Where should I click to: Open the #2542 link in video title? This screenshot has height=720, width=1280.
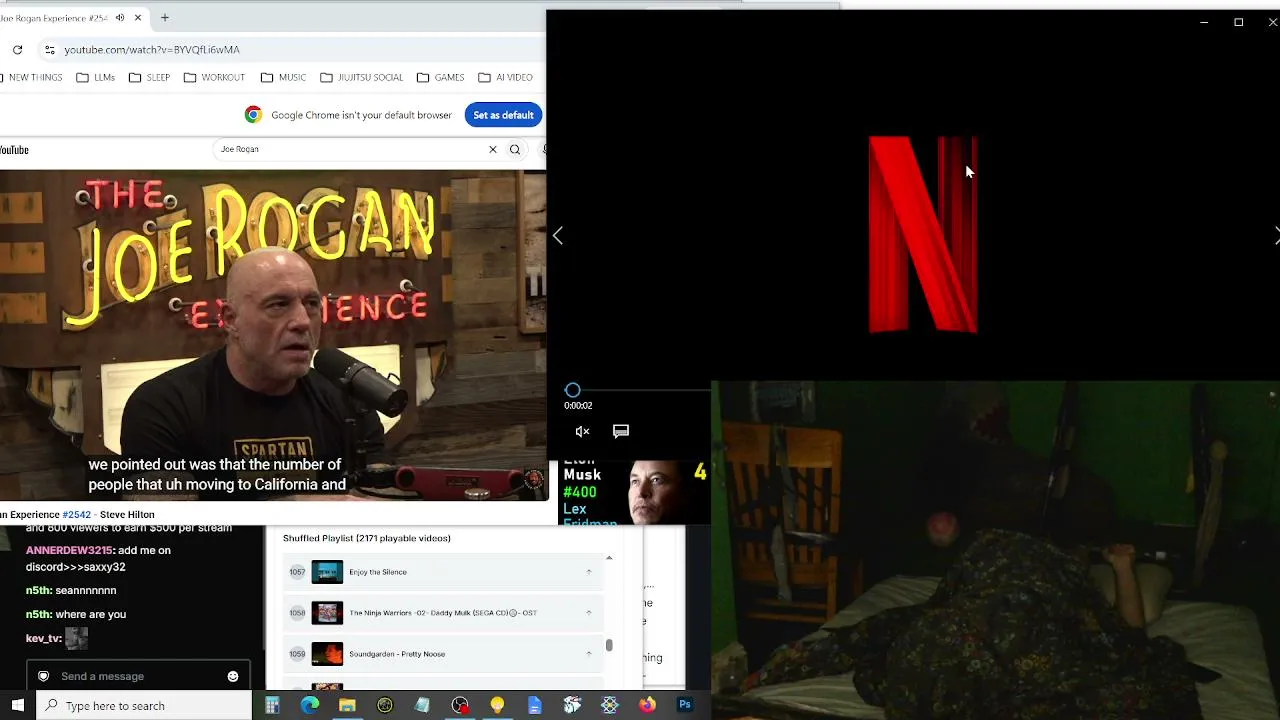point(76,514)
